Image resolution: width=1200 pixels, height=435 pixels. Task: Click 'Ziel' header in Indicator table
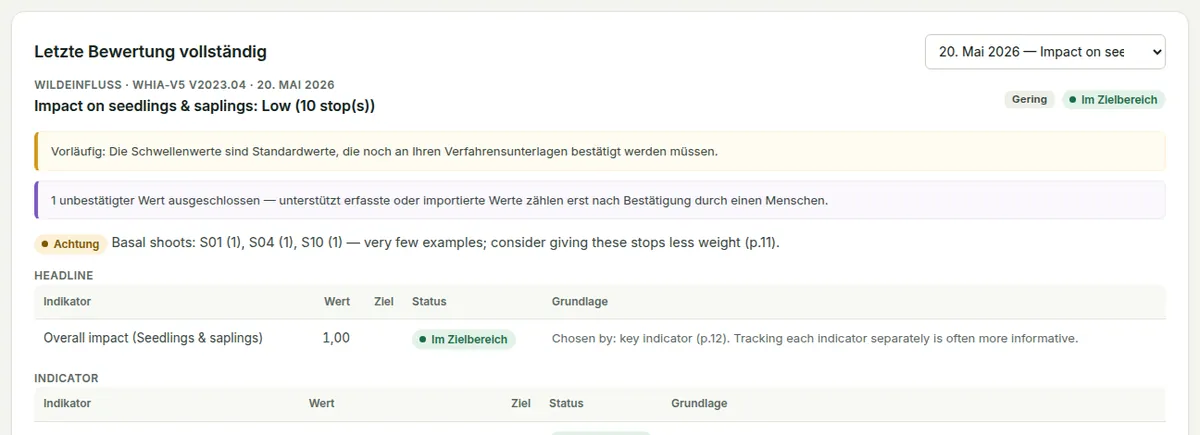tap(521, 404)
